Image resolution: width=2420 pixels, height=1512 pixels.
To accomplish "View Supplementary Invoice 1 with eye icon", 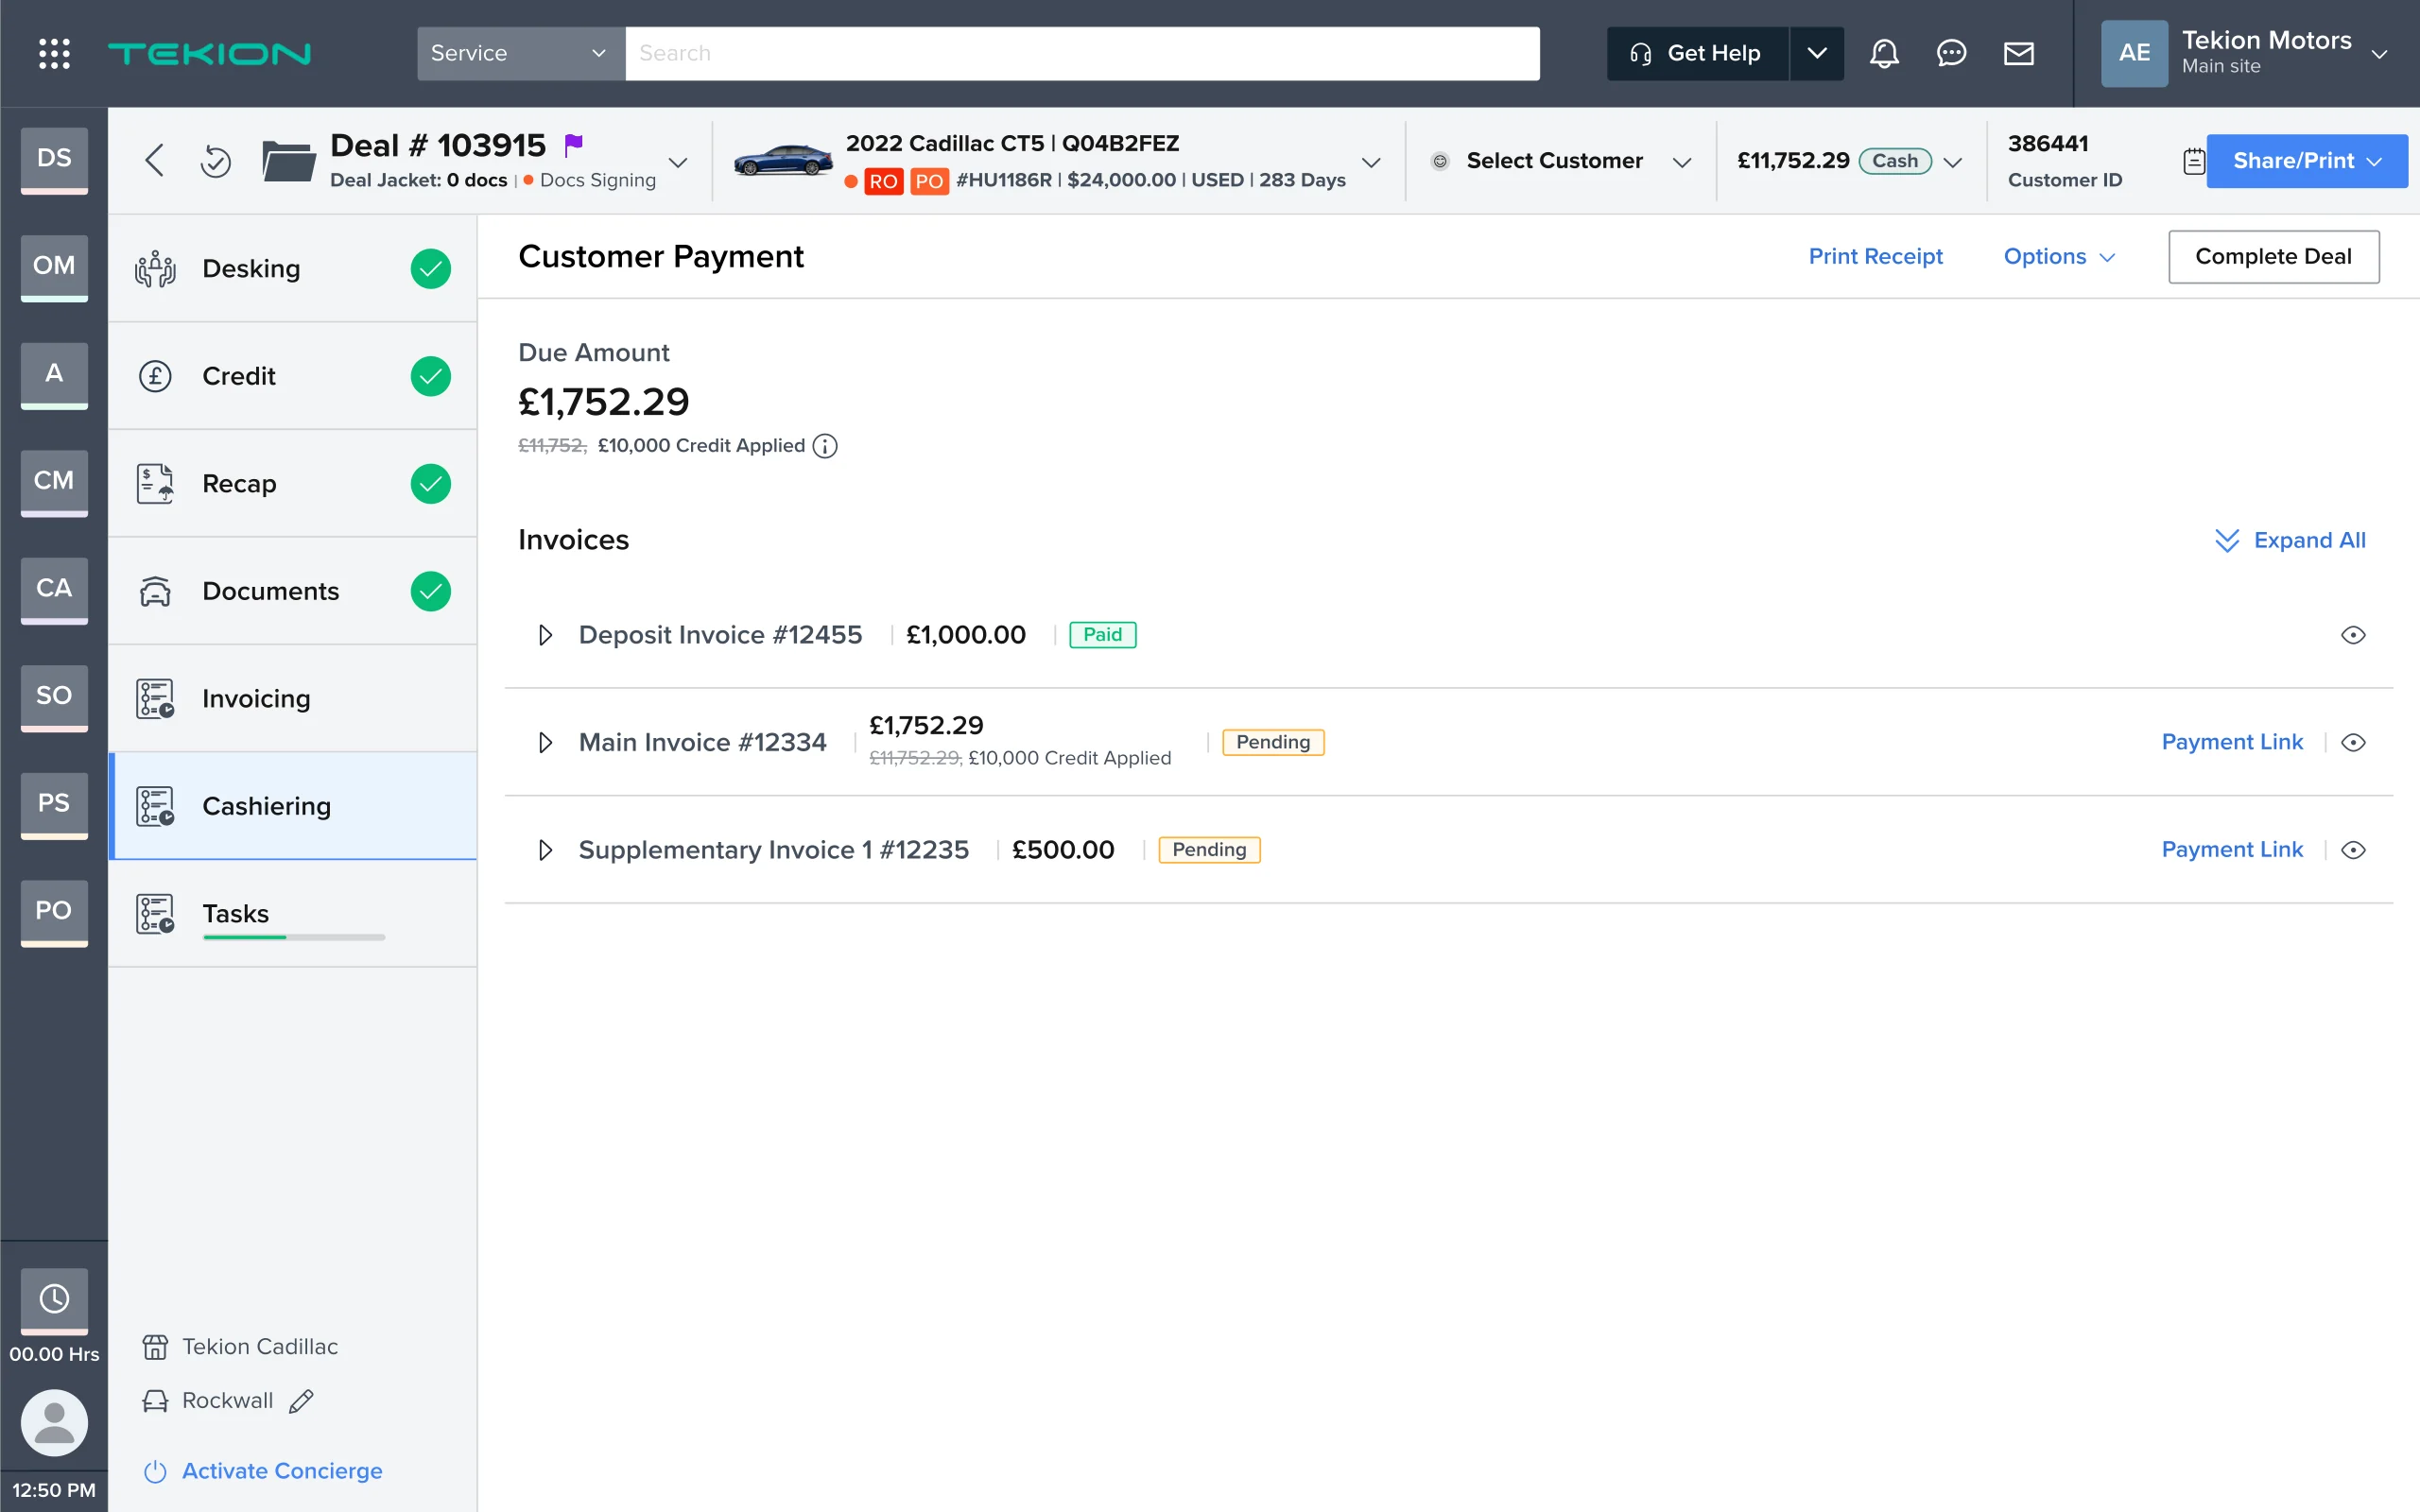I will pyautogui.click(x=2353, y=850).
